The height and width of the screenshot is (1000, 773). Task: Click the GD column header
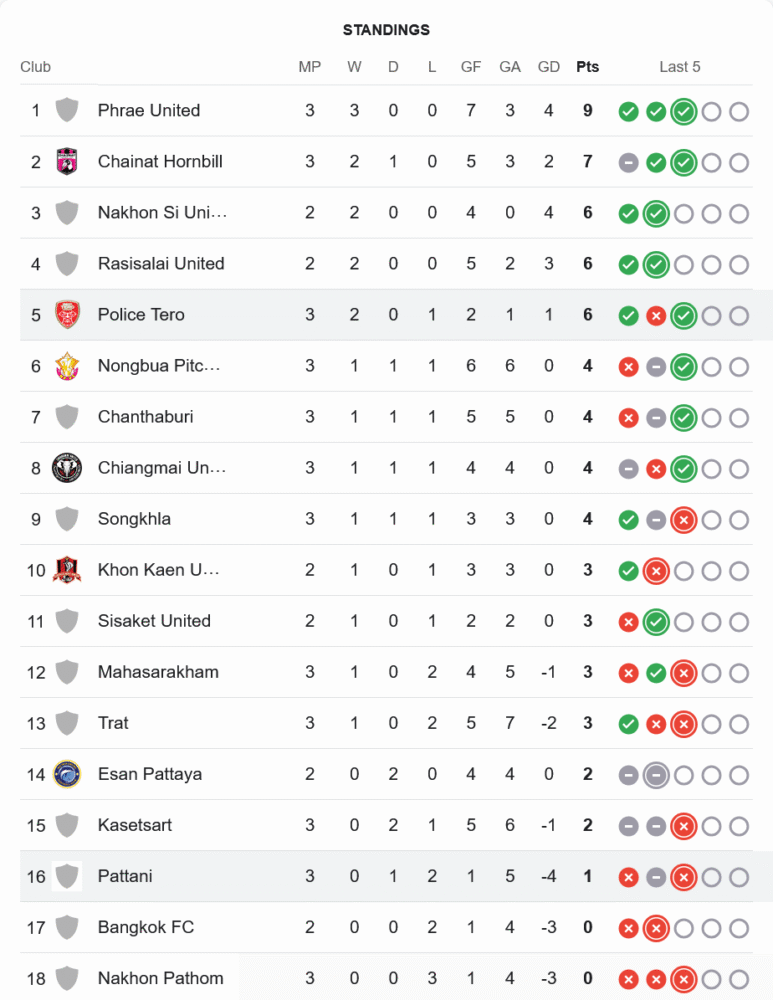[x=549, y=67]
